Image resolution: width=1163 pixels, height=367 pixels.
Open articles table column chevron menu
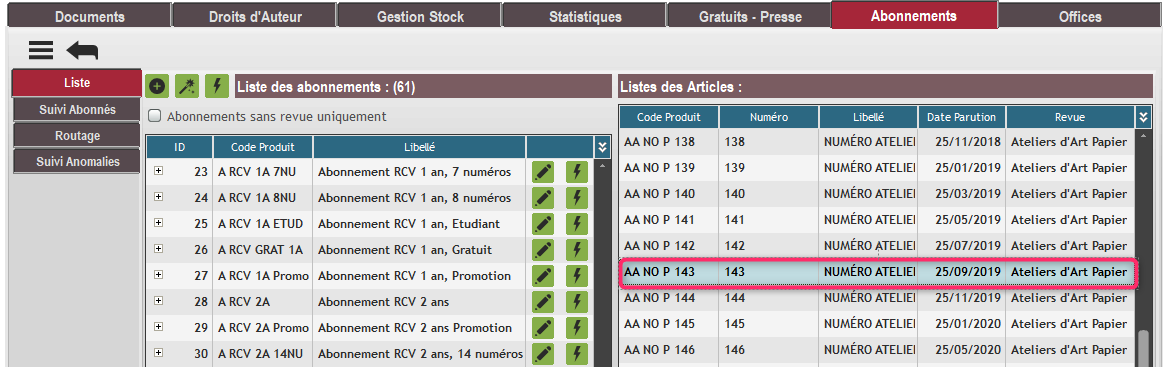(x=1144, y=117)
